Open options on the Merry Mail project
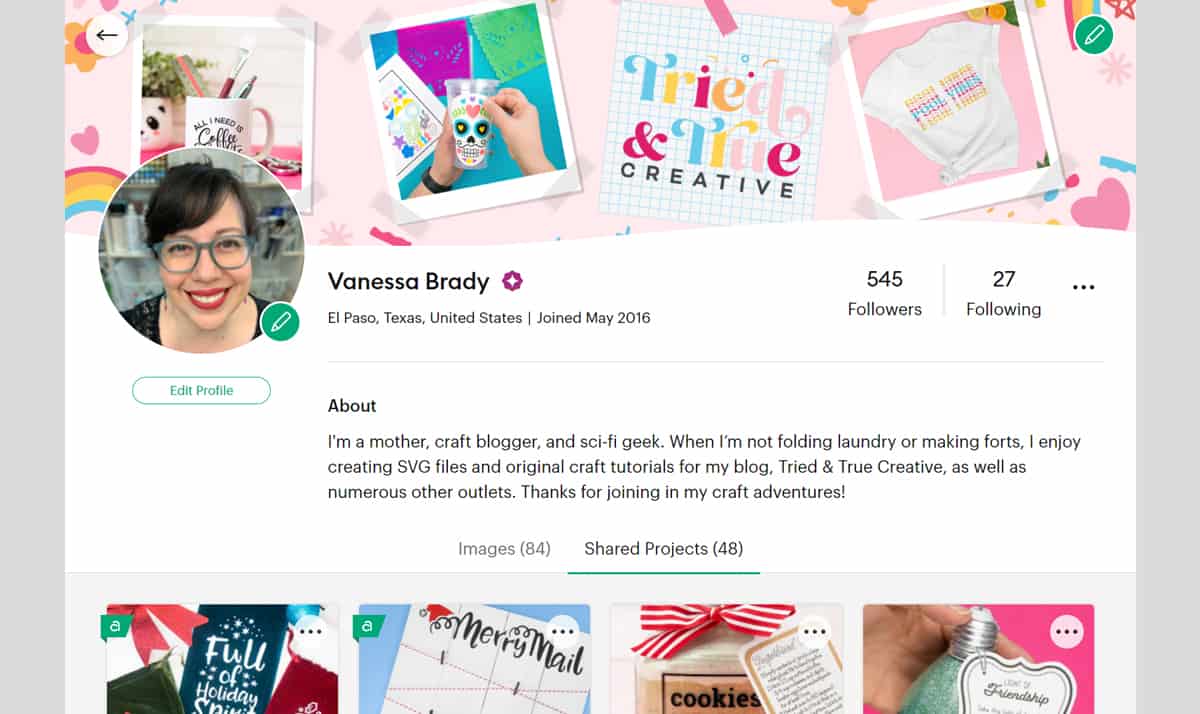The image size is (1200, 714). (564, 631)
